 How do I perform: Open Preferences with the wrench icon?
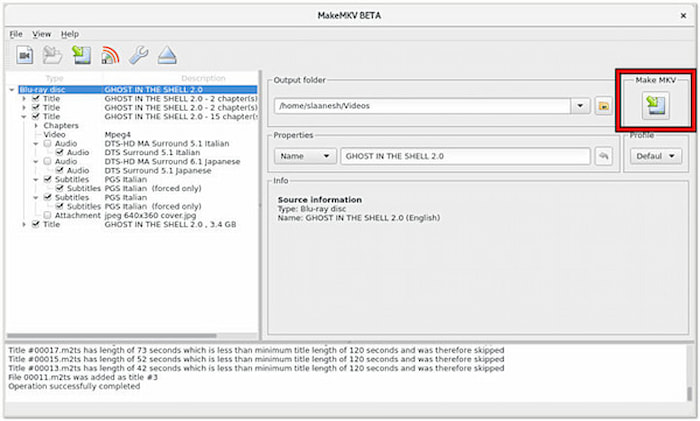click(138, 55)
